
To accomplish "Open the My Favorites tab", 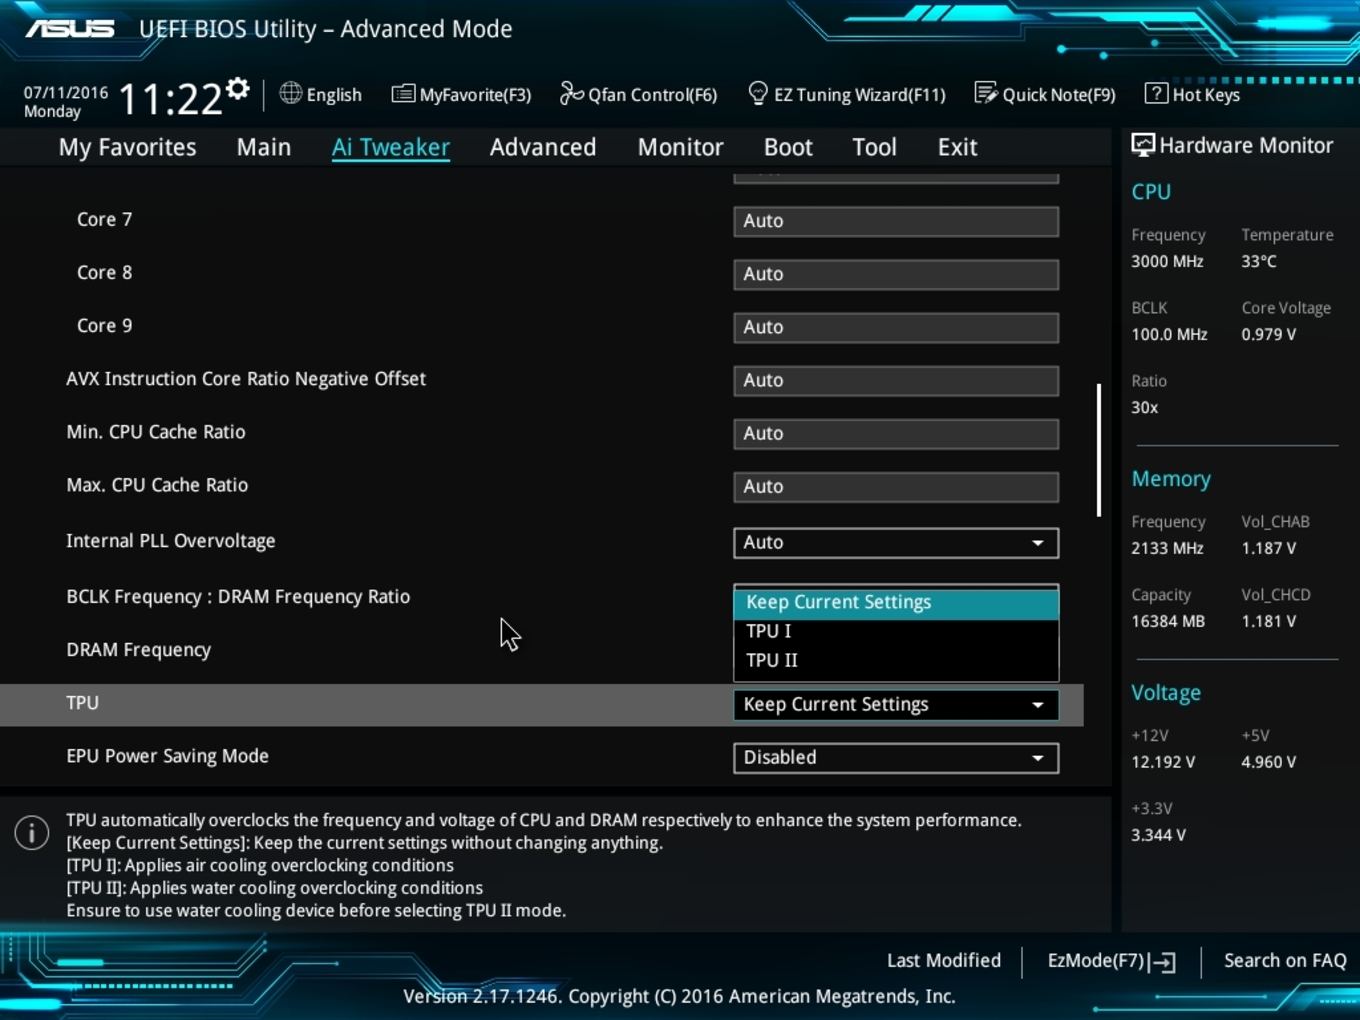I will (x=127, y=147).
